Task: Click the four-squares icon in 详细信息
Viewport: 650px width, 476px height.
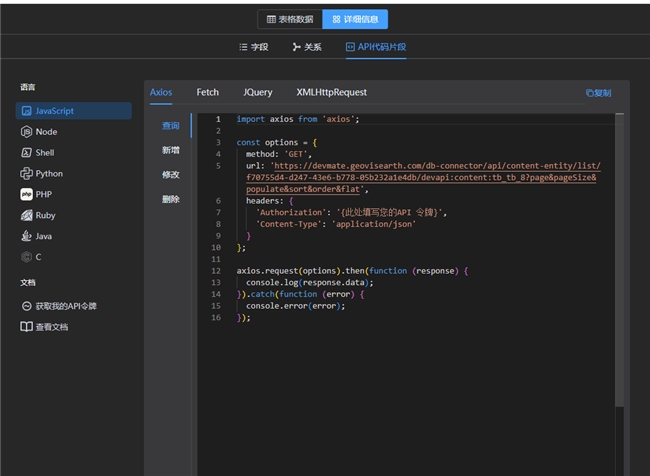Action: click(x=337, y=19)
